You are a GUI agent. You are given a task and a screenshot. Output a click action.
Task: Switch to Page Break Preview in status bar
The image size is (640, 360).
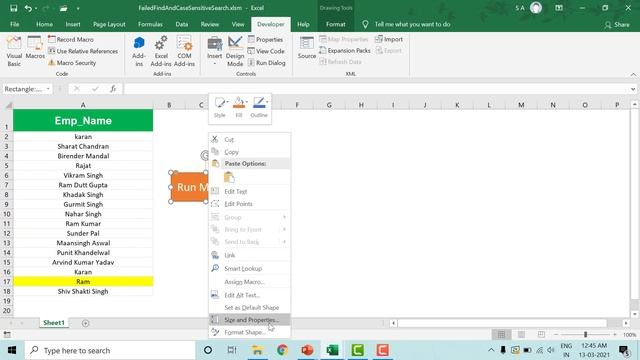[x=541, y=335]
